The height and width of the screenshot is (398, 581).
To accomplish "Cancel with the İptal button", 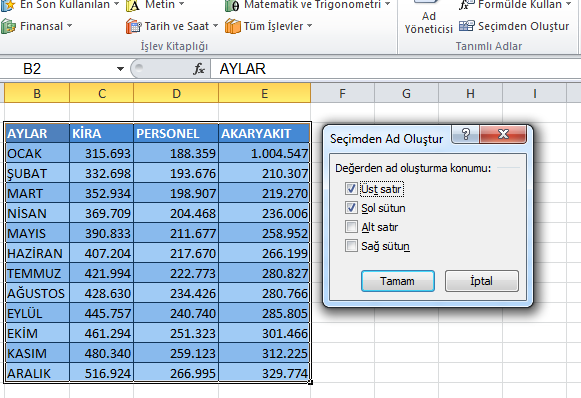I will (x=481, y=281).
